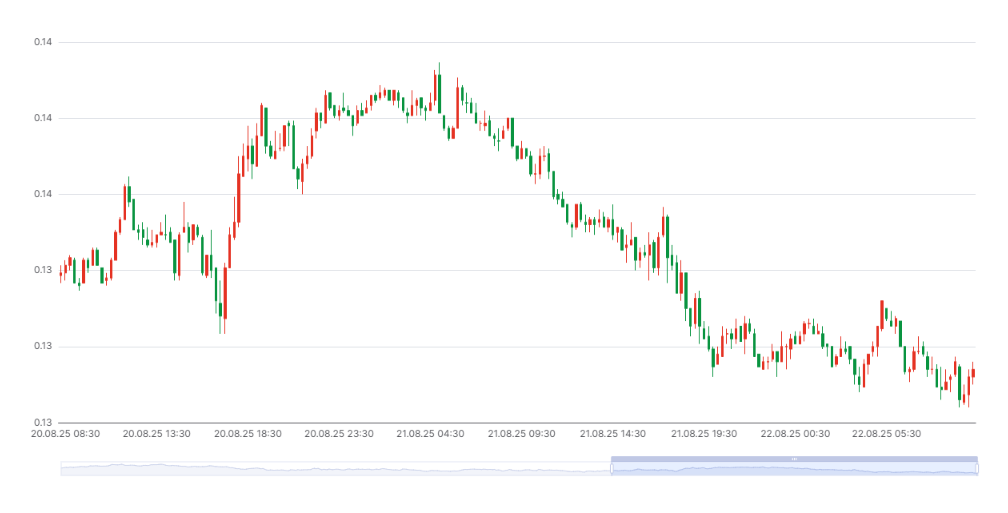Click the right handle of the range selector
Image resolution: width=1008 pixels, height=513 pixels.
[x=977, y=469]
